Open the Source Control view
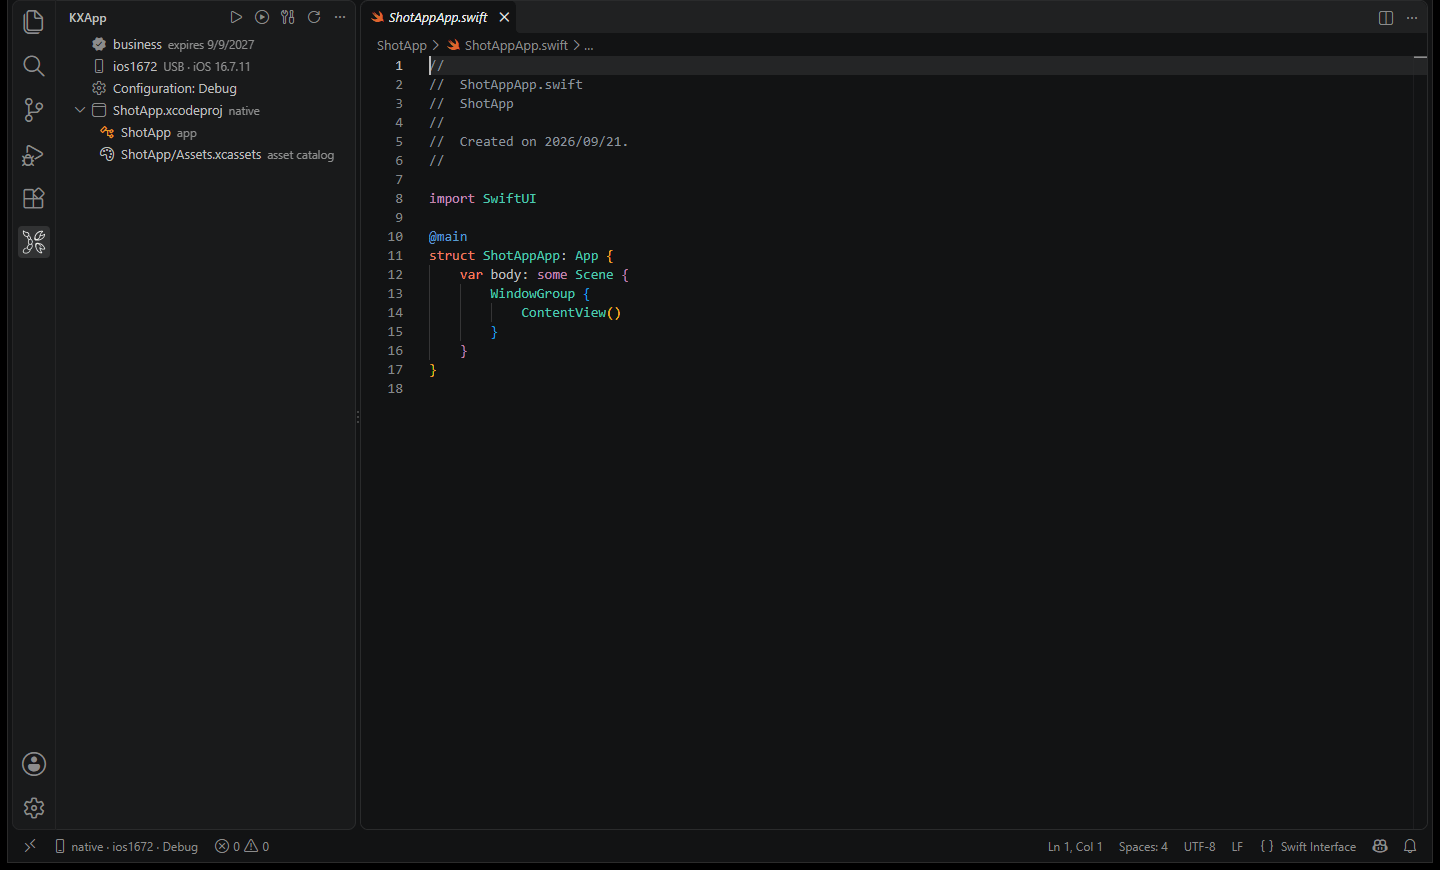The image size is (1440, 870). click(34, 110)
